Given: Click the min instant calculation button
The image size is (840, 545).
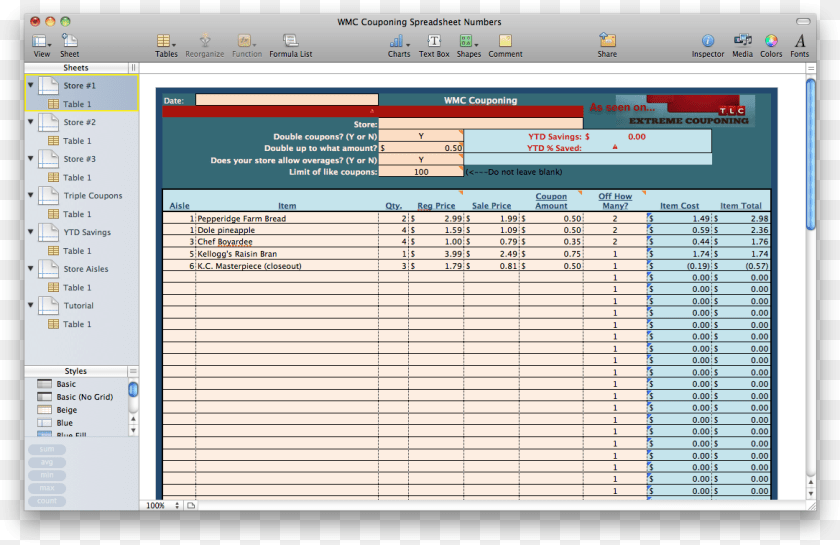Looking at the screenshot, I should [47, 475].
